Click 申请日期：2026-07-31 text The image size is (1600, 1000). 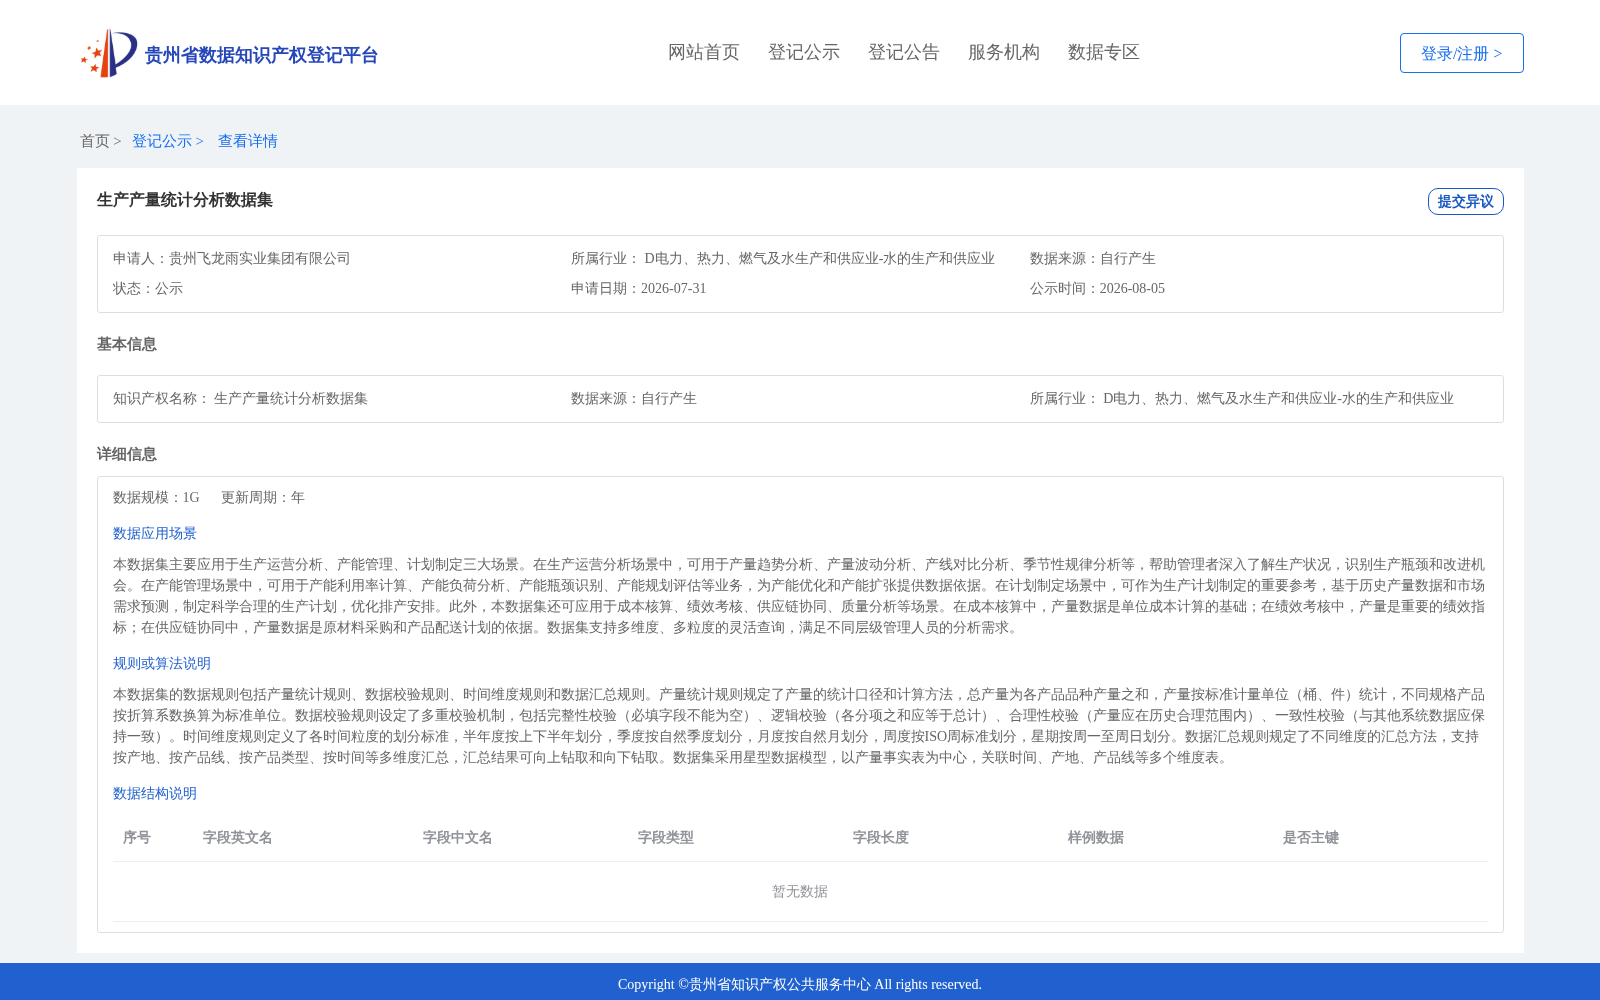pos(639,288)
